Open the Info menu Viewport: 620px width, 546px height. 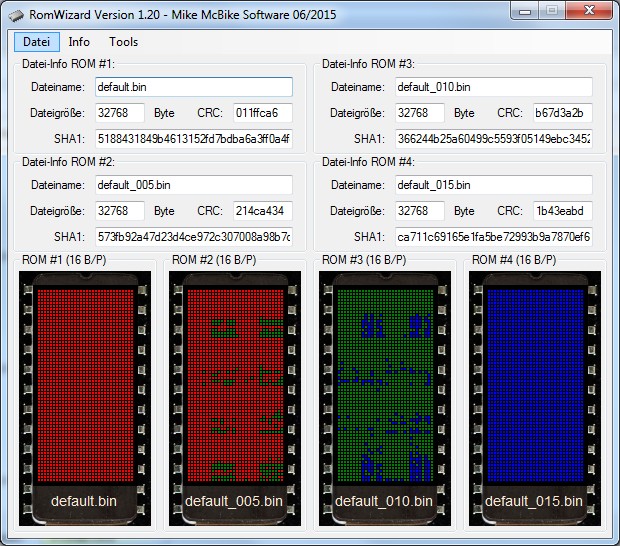79,42
